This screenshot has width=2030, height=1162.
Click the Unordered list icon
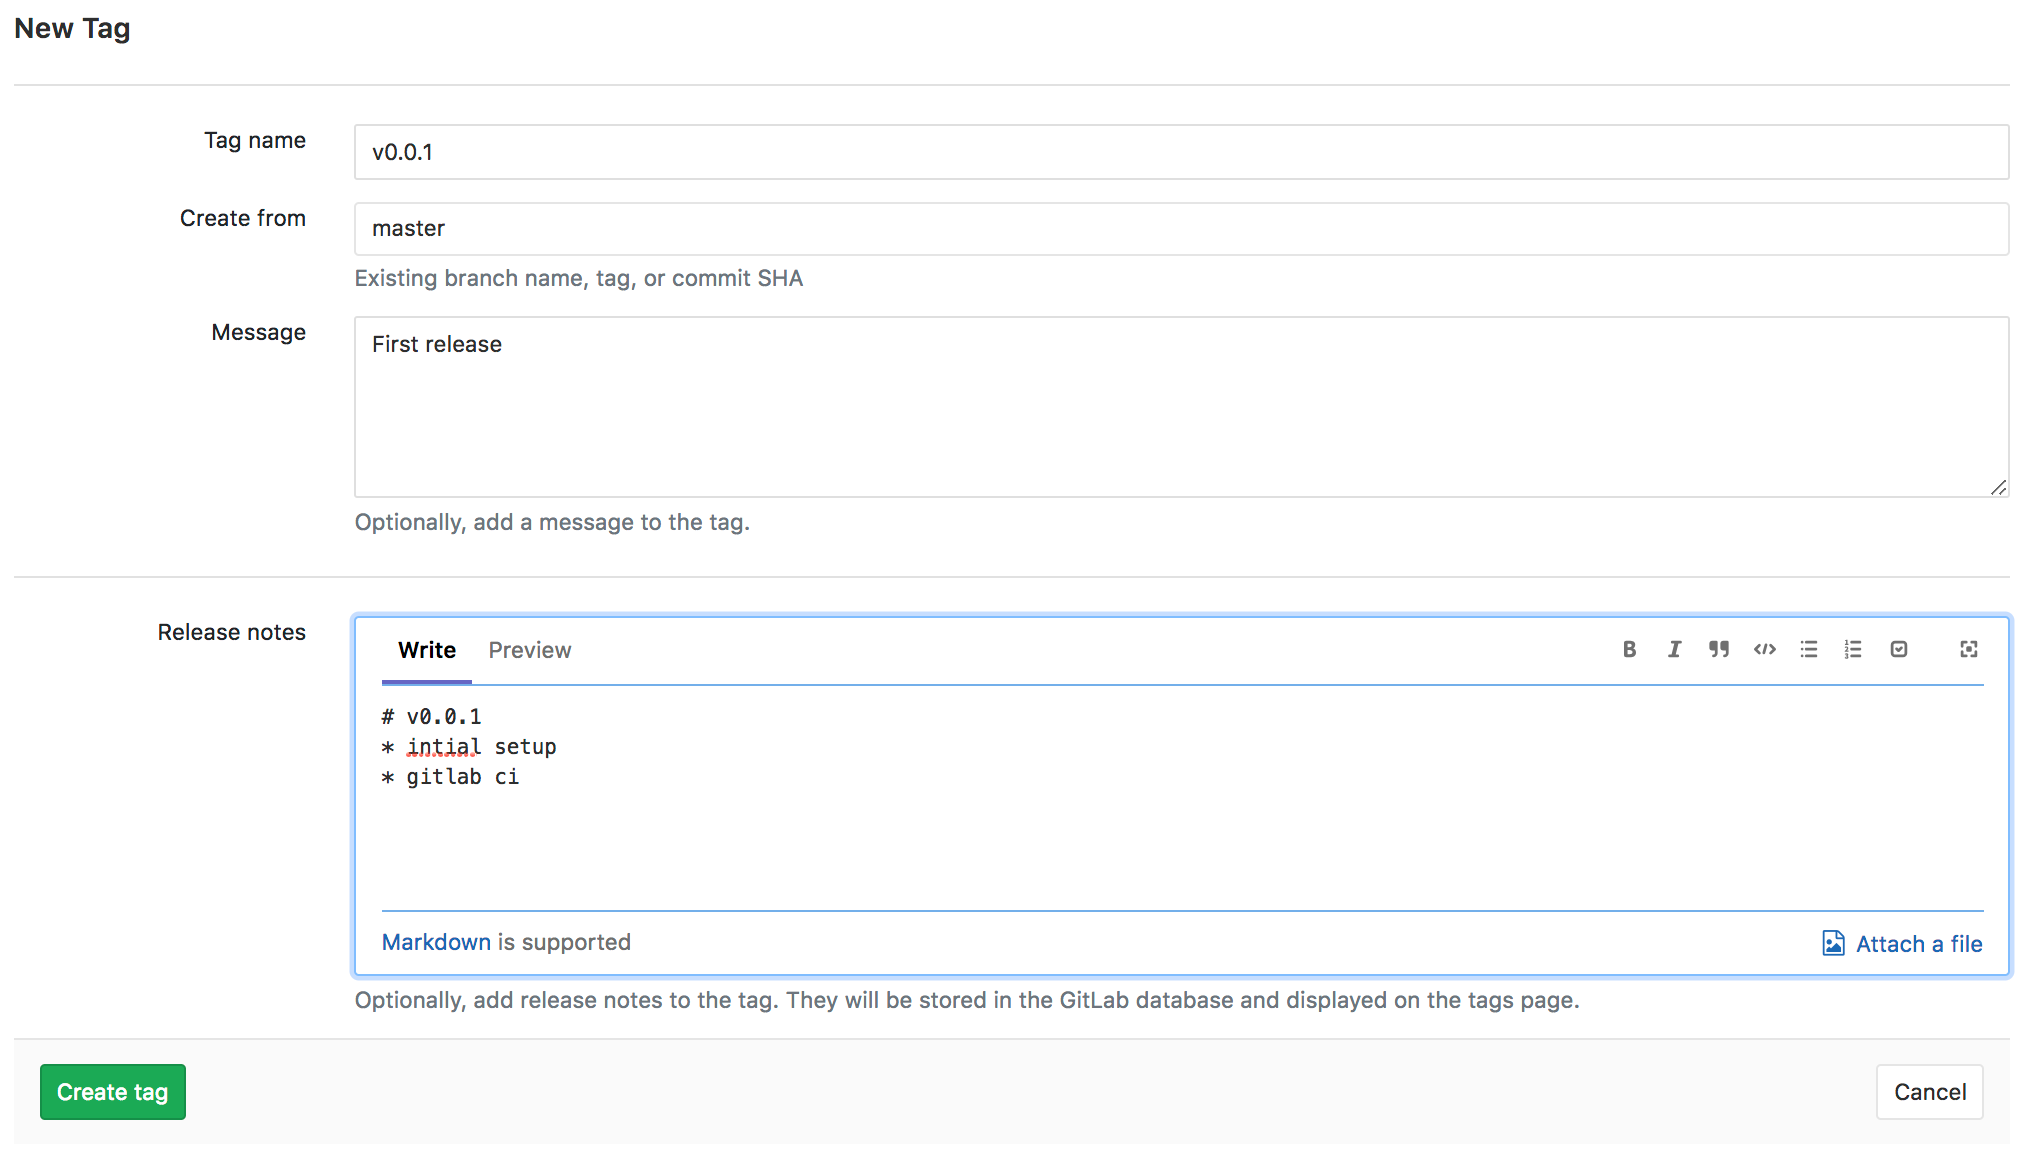[x=1808, y=650]
